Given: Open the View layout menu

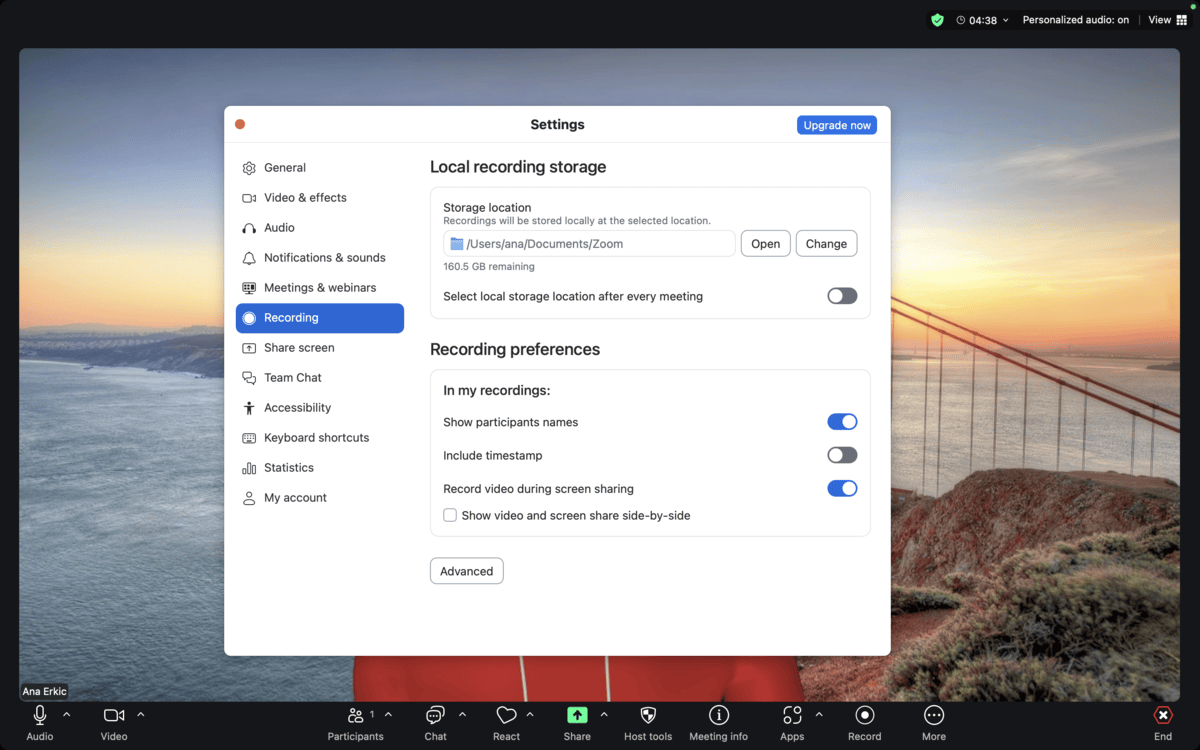Looking at the screenshot, I should 1166,20.
